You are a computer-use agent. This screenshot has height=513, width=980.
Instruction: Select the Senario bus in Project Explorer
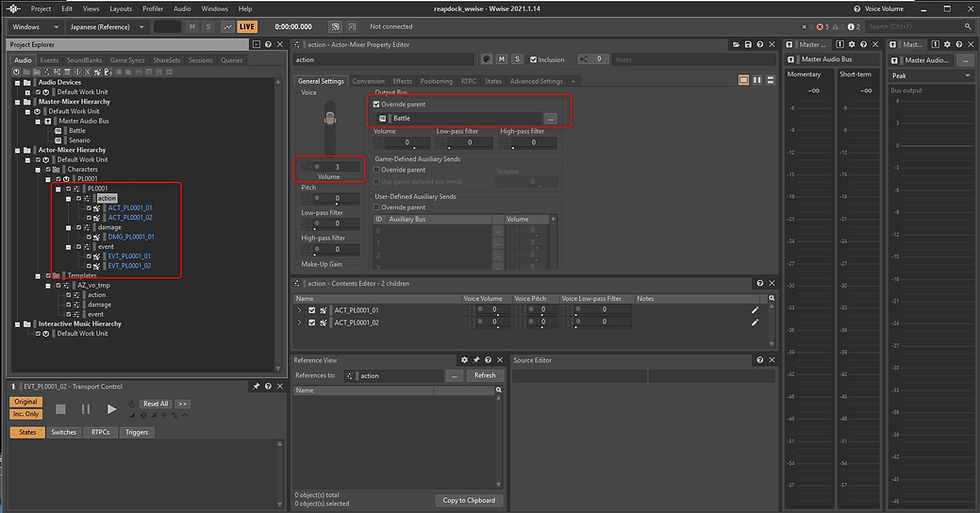click(79, 141)
